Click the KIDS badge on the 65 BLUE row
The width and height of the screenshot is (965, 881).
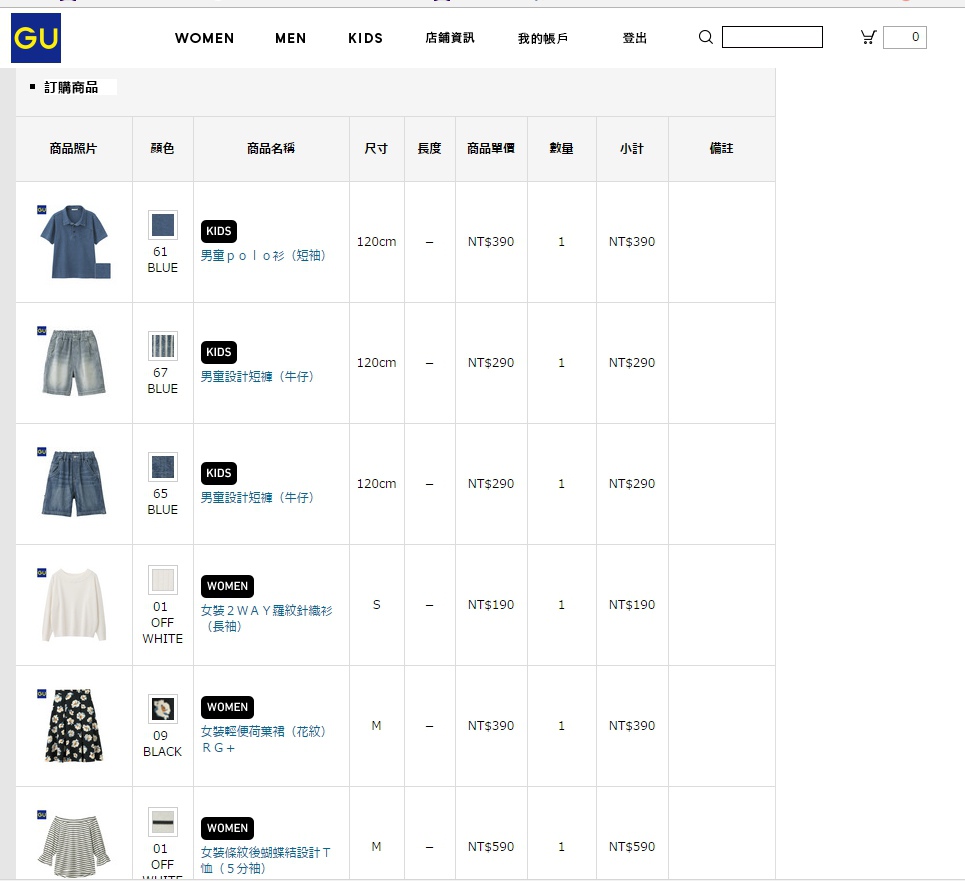point(218,473)
